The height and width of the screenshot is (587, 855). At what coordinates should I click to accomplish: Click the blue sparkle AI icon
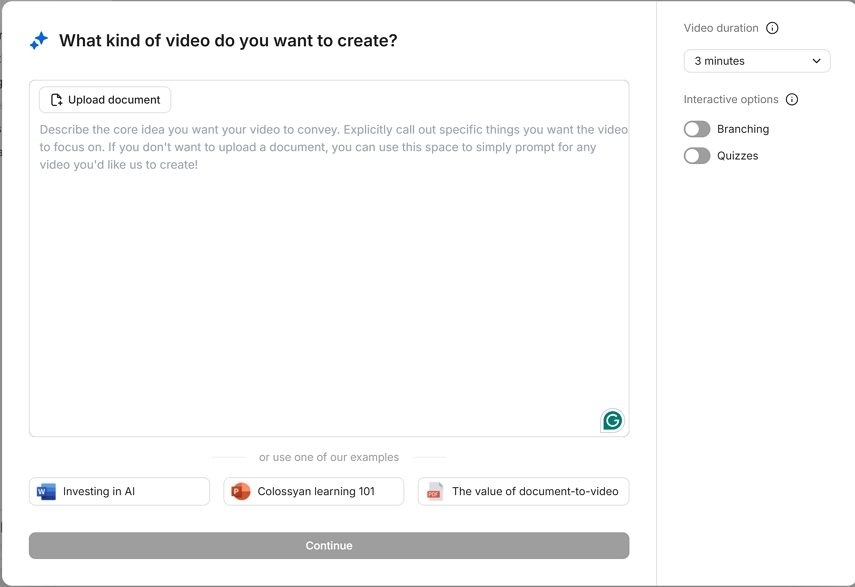39,40
